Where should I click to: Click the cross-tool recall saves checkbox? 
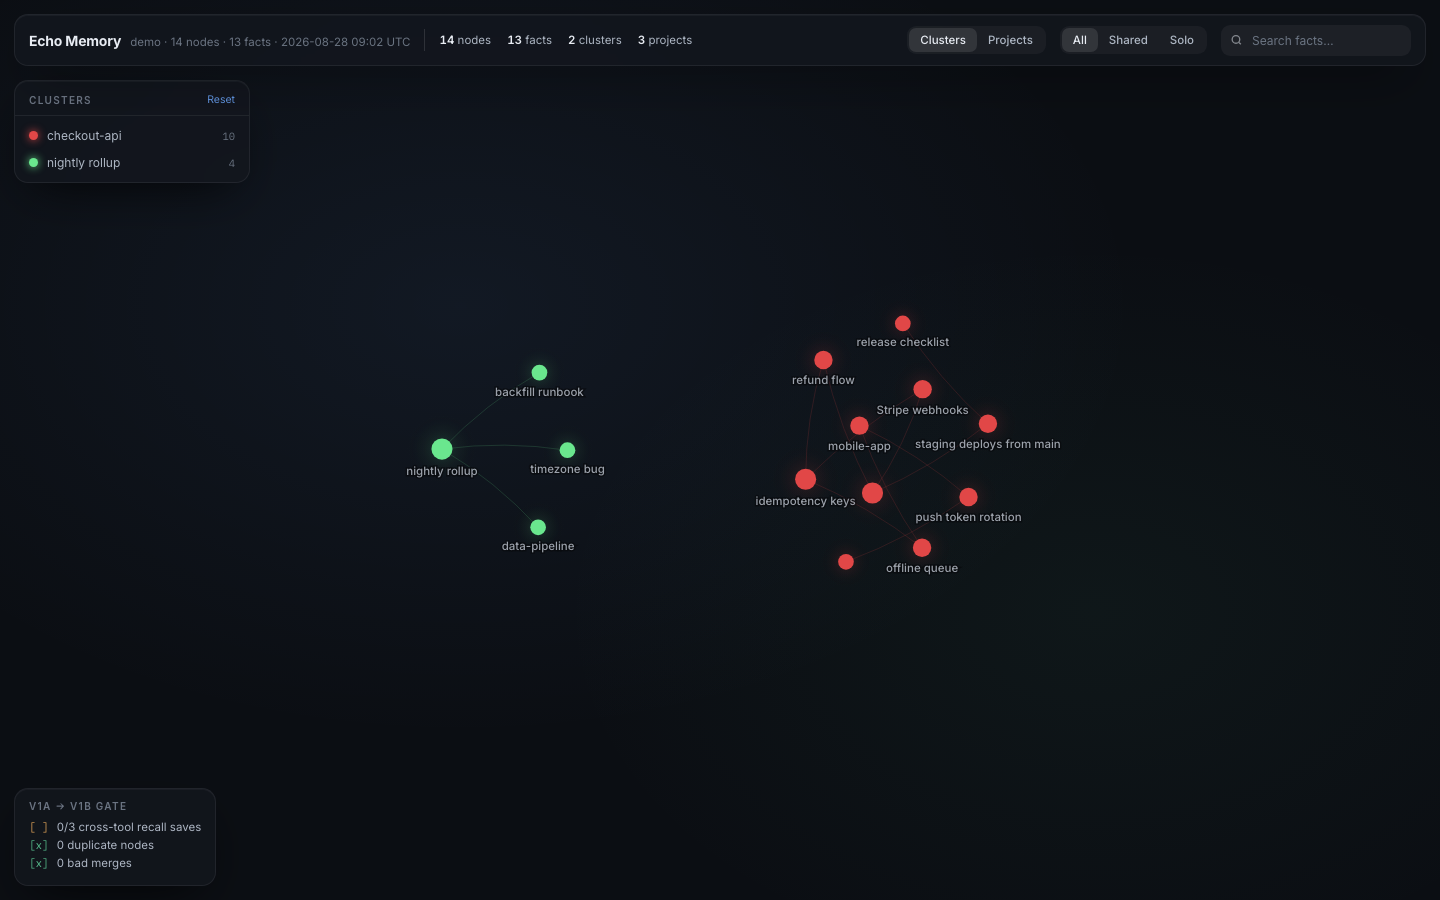pyautogui.click(x=39, y=827)
